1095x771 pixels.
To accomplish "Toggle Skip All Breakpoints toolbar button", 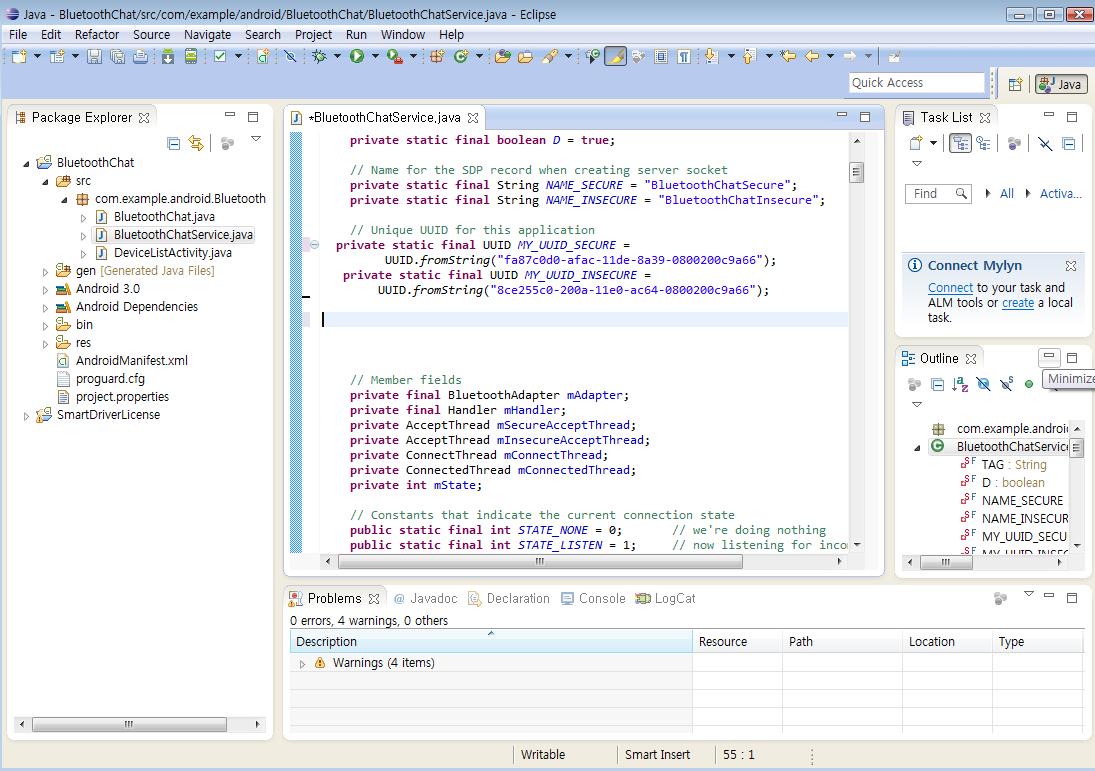I will click(x=290, y=57).
